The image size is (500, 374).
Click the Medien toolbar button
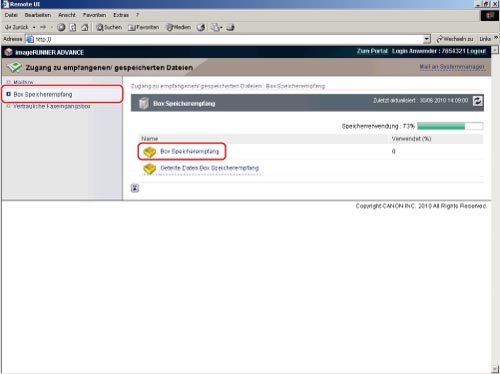coord(178,27)
